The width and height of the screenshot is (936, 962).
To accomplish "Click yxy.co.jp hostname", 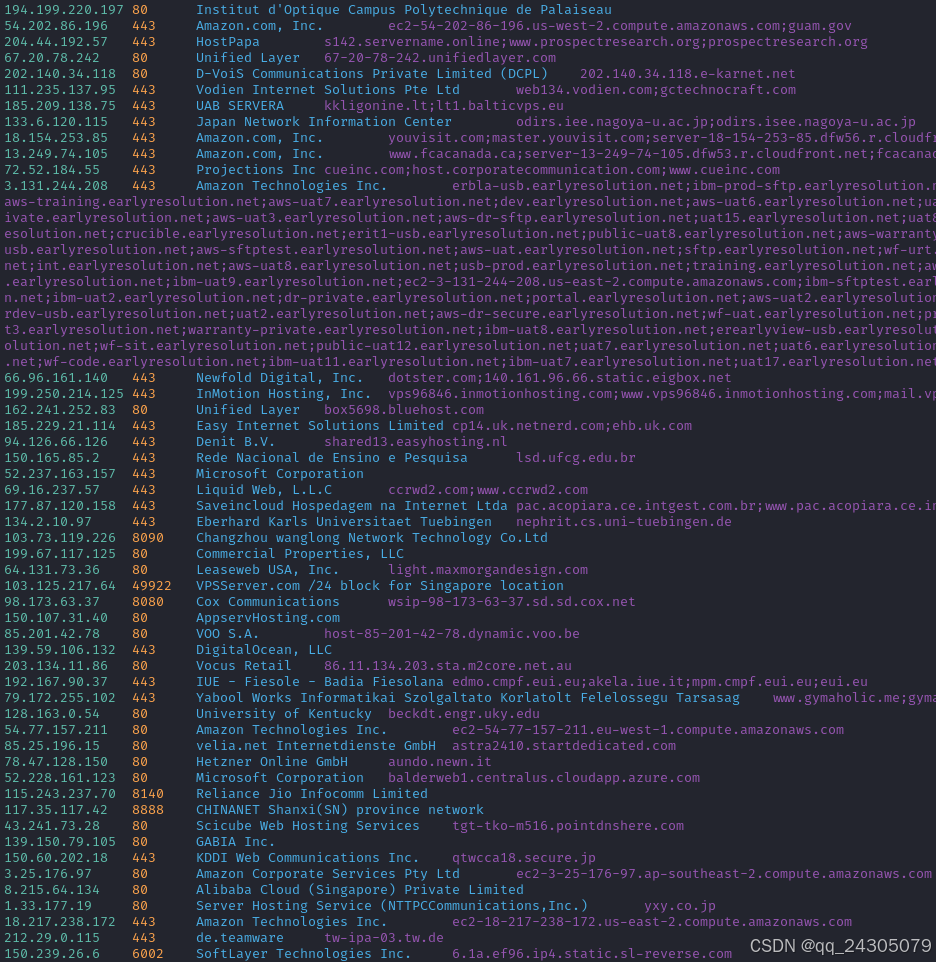I will (x=680, y=904).
